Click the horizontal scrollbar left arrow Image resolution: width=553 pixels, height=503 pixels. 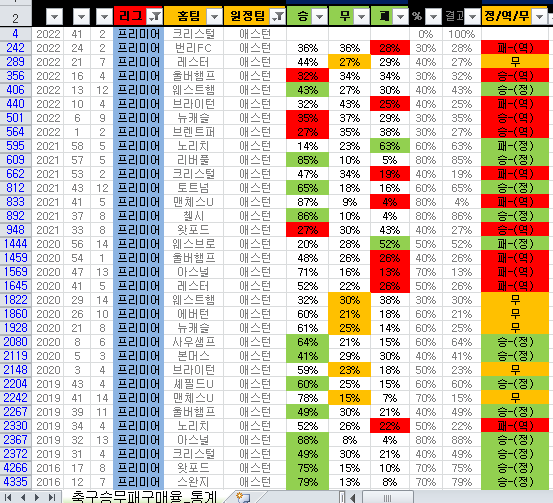point(353,498)
